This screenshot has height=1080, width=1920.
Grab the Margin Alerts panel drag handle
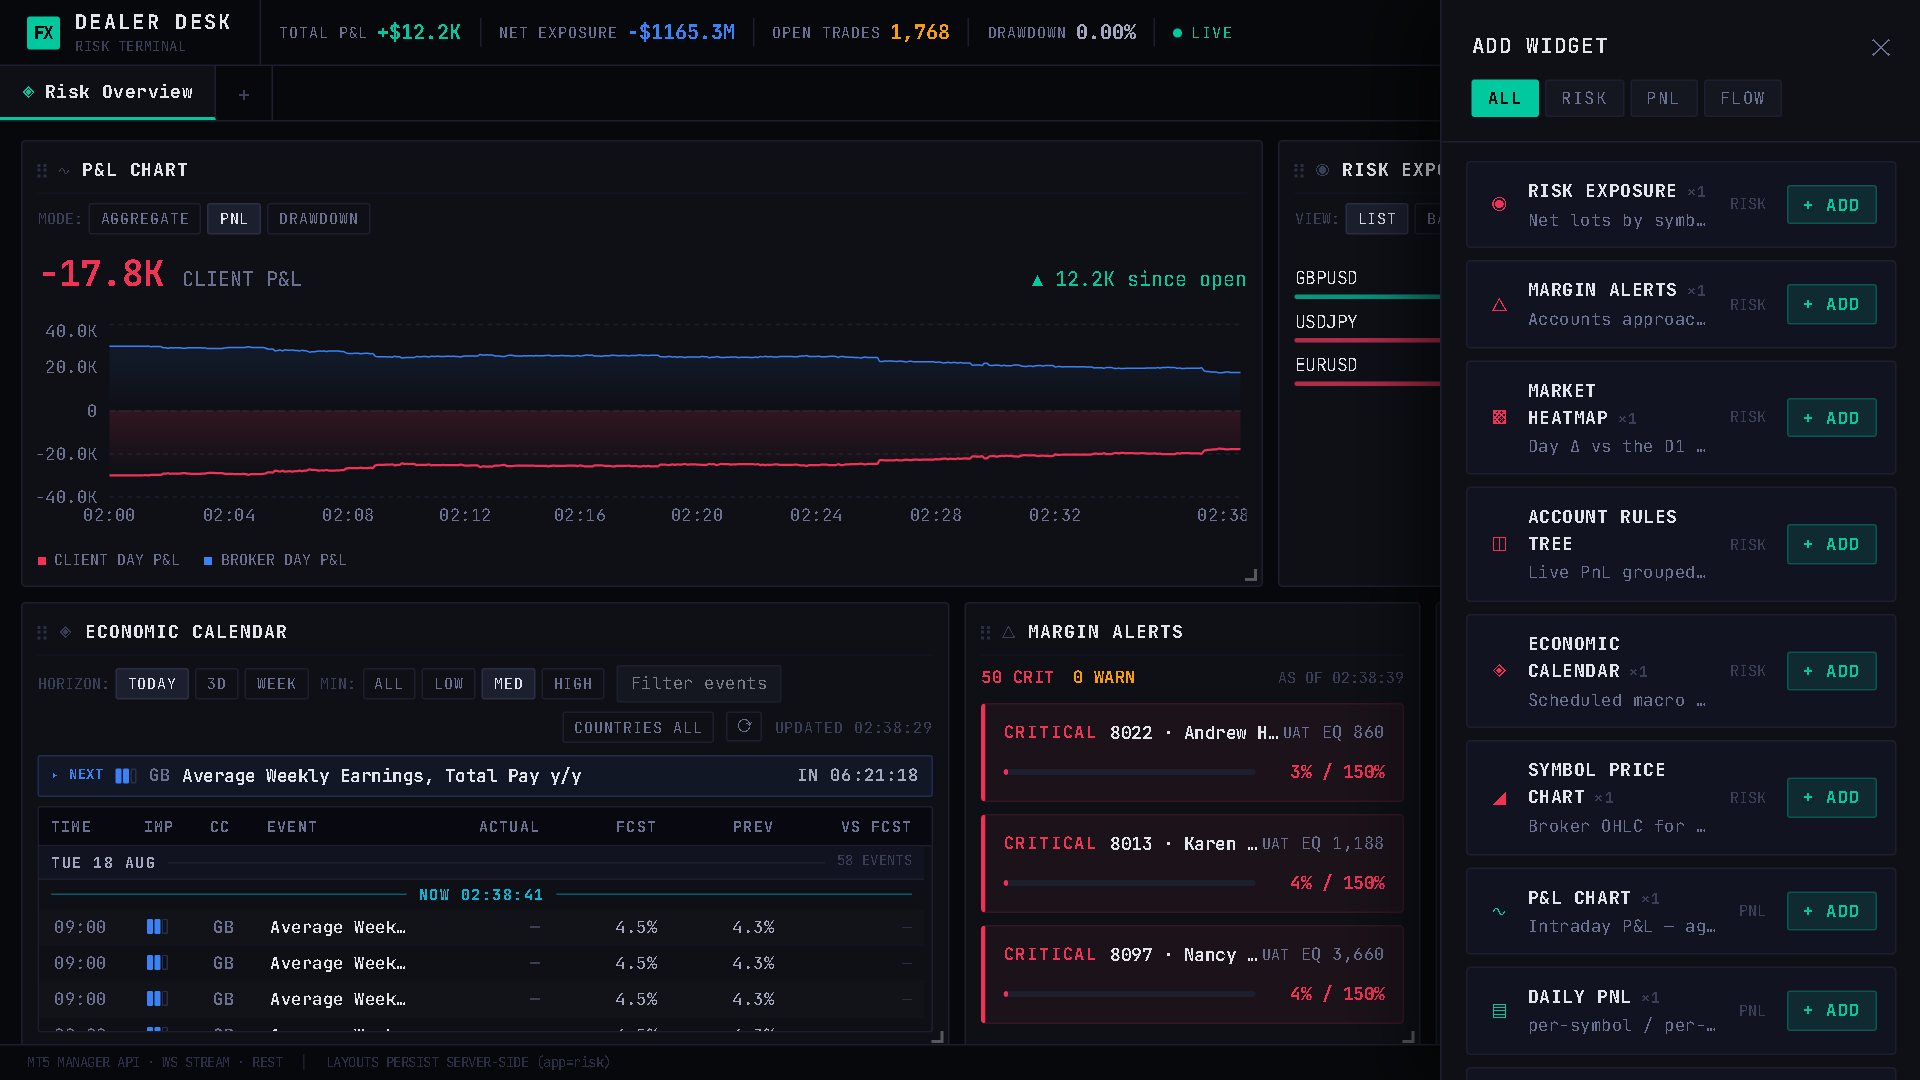[x=985, y=633]
